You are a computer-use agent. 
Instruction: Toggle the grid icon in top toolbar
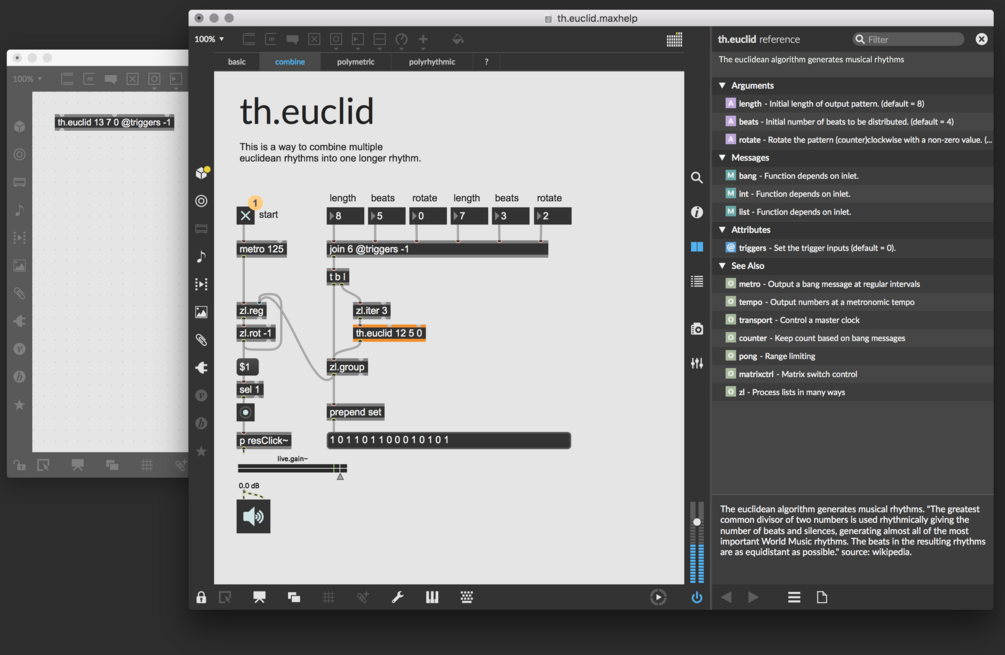pos(674,40)
